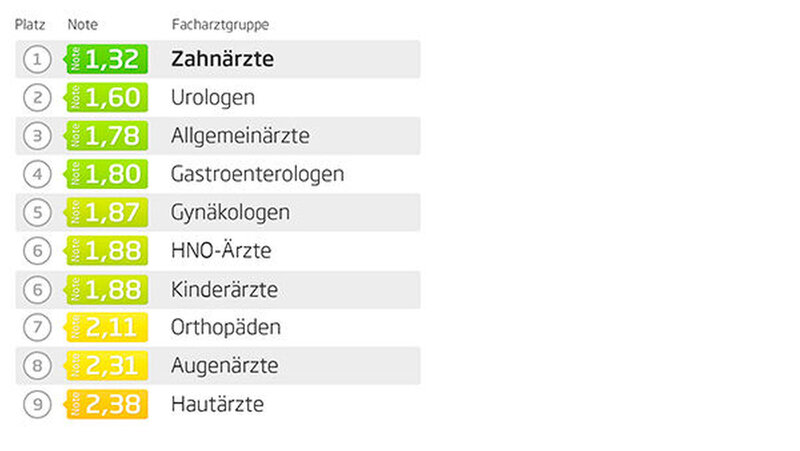
Task: Select rank 6 circle in HNO-Ärzte row
Action: point(37,251)
